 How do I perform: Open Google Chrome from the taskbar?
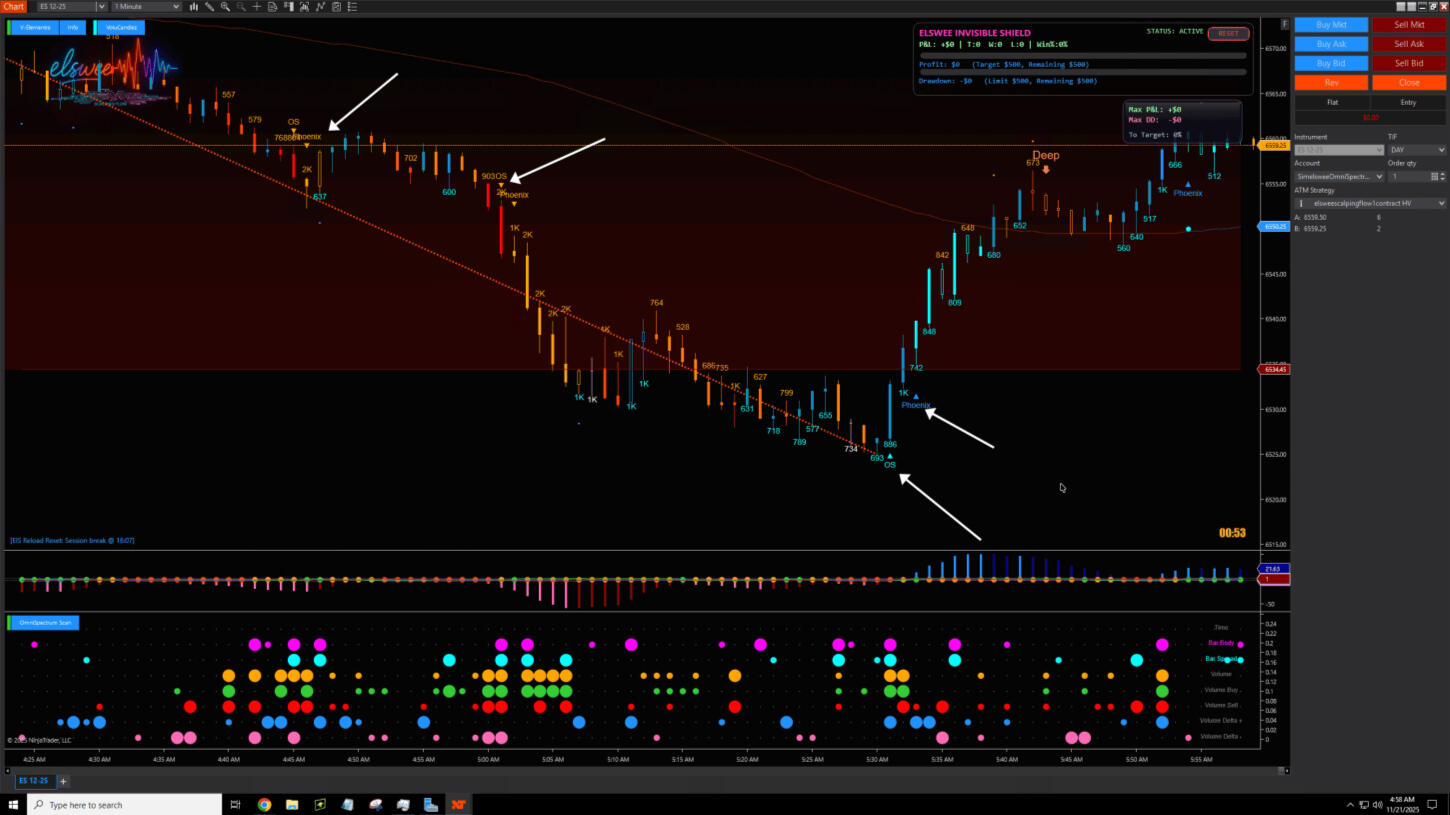click(264, 805)
